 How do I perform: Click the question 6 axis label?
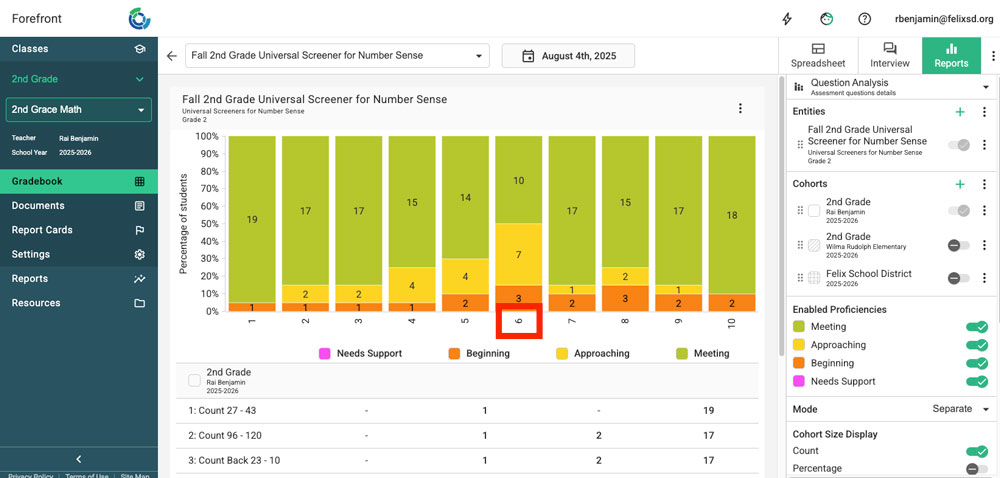[518, 323]
